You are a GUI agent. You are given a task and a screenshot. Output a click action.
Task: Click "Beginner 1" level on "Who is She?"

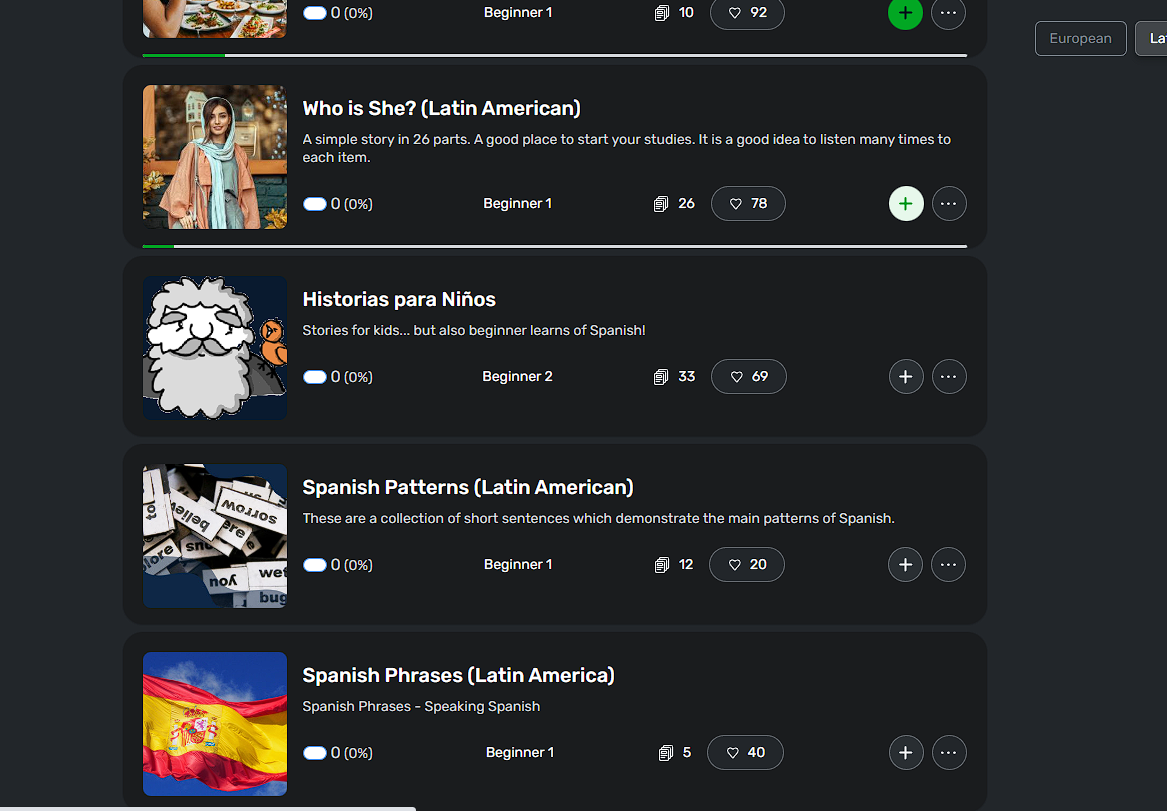[517, 204]
